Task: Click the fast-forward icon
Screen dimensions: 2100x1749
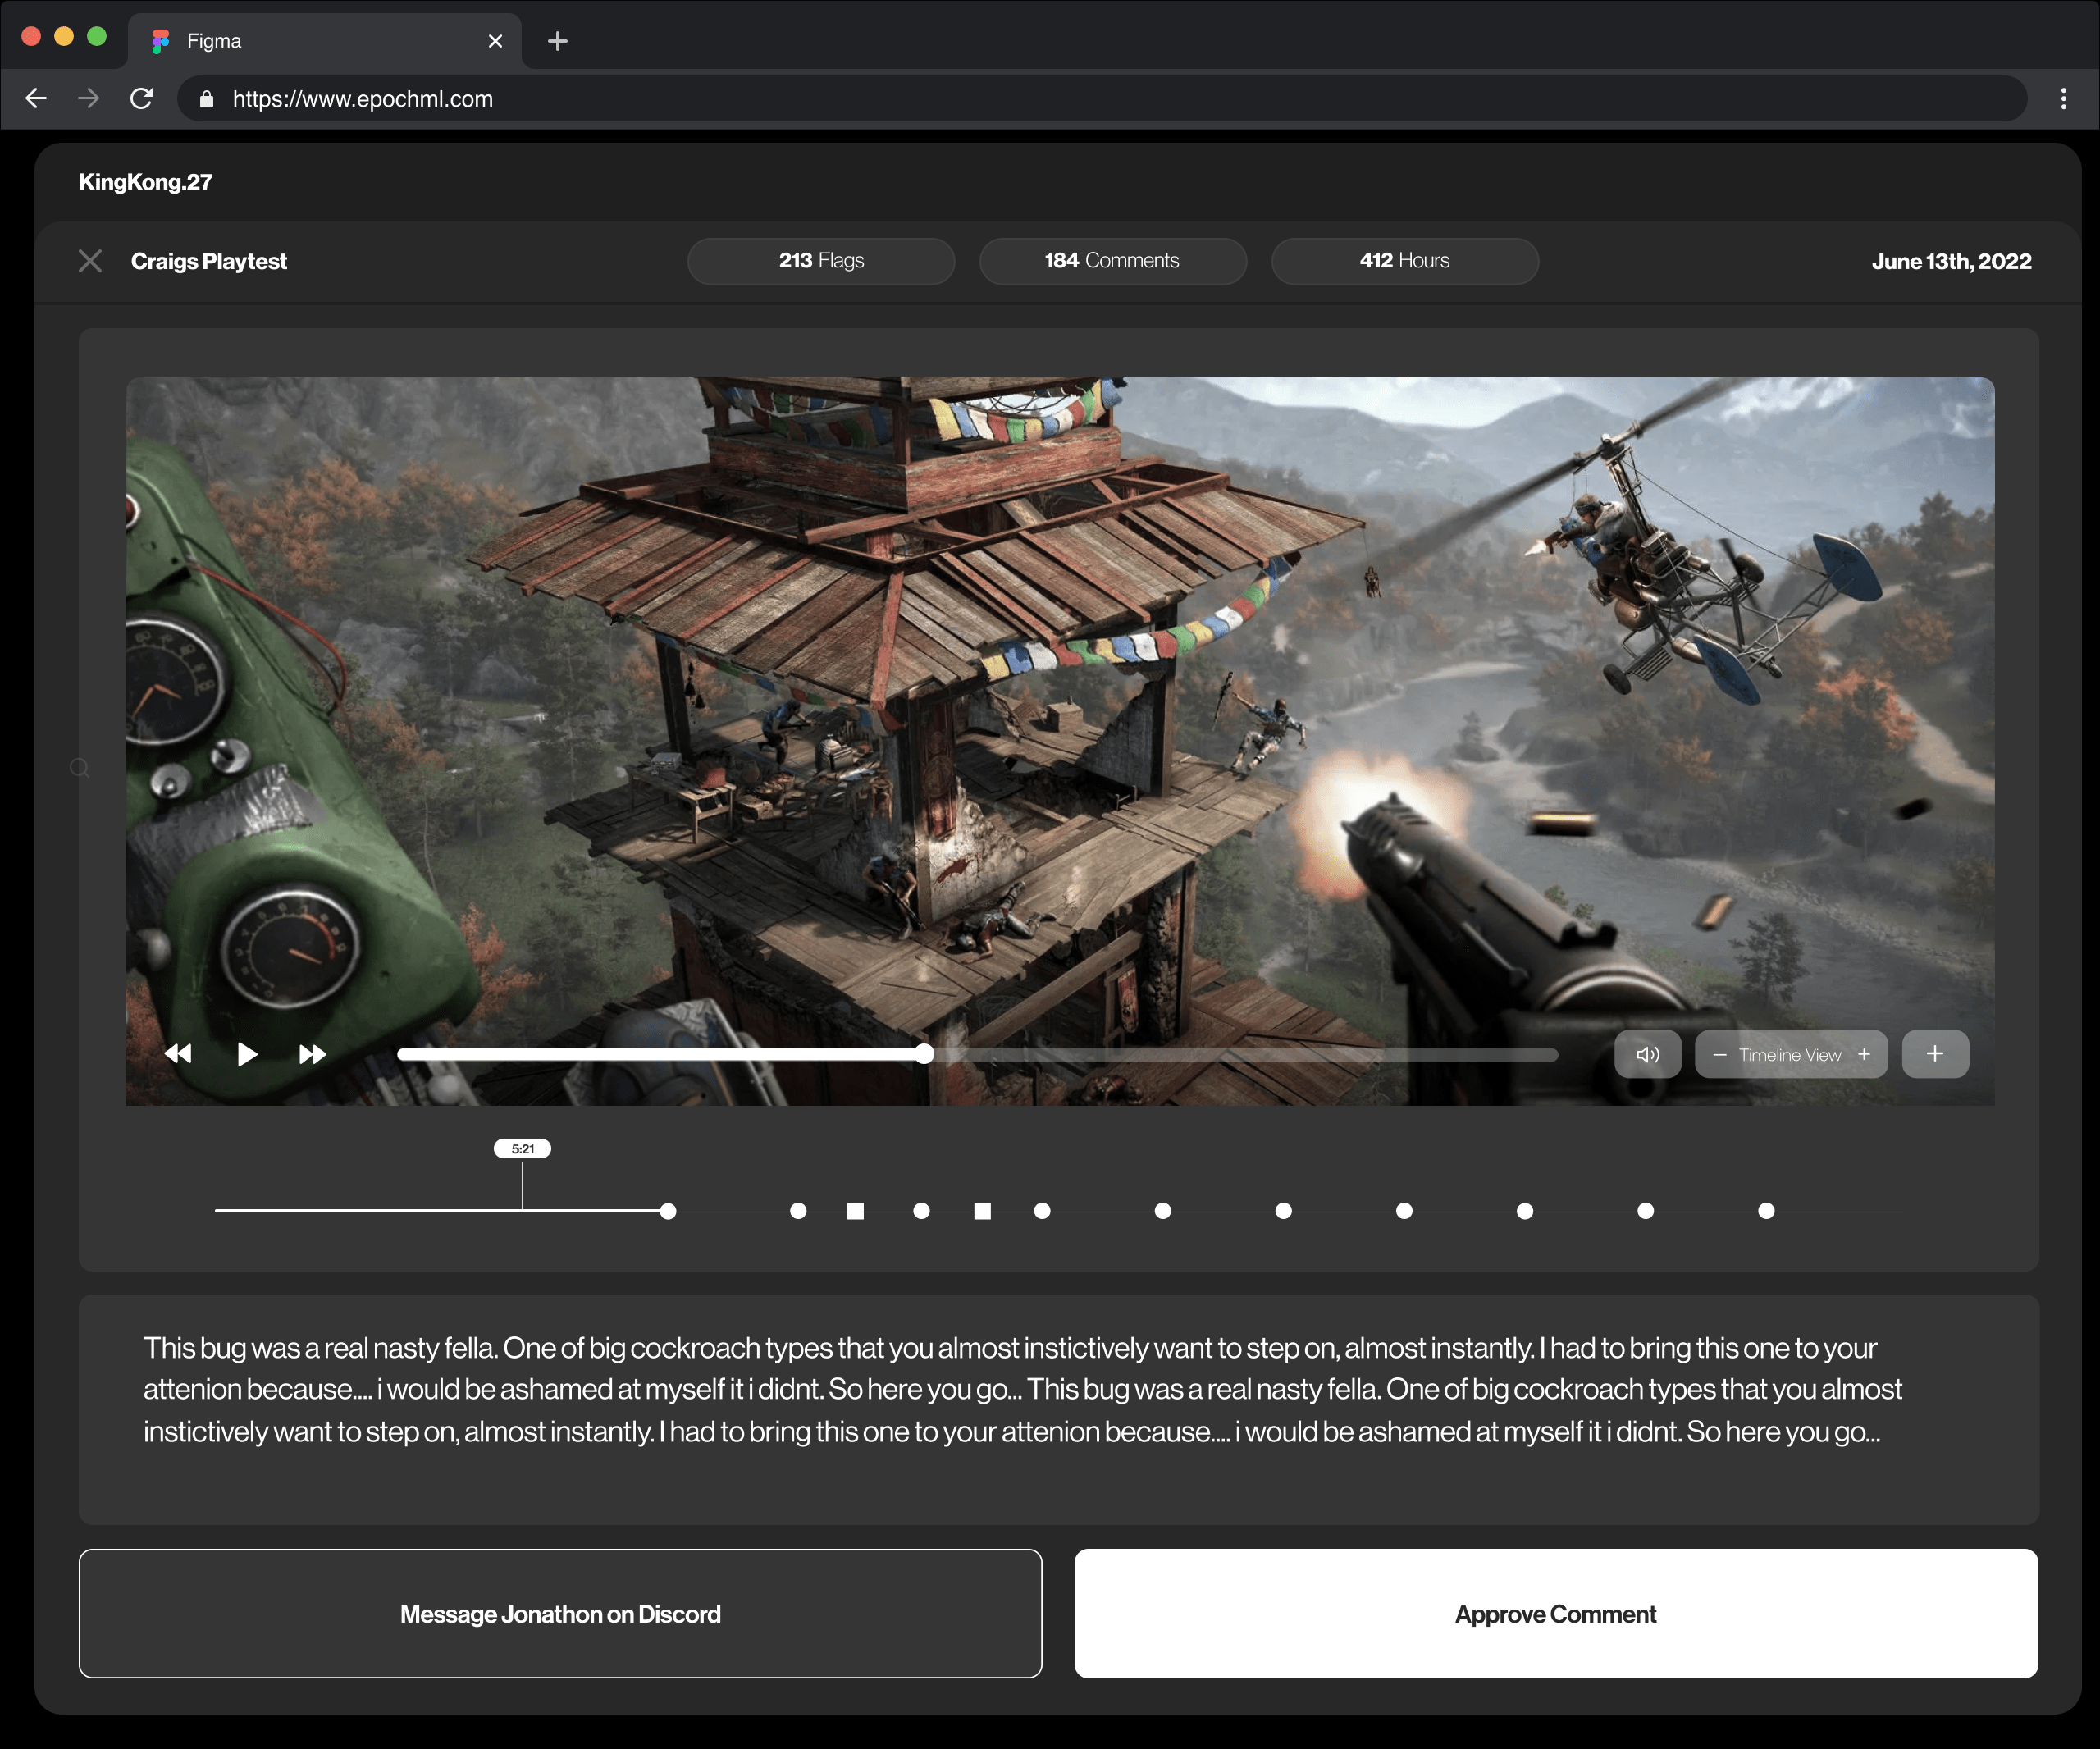Action: point(312,1054)
